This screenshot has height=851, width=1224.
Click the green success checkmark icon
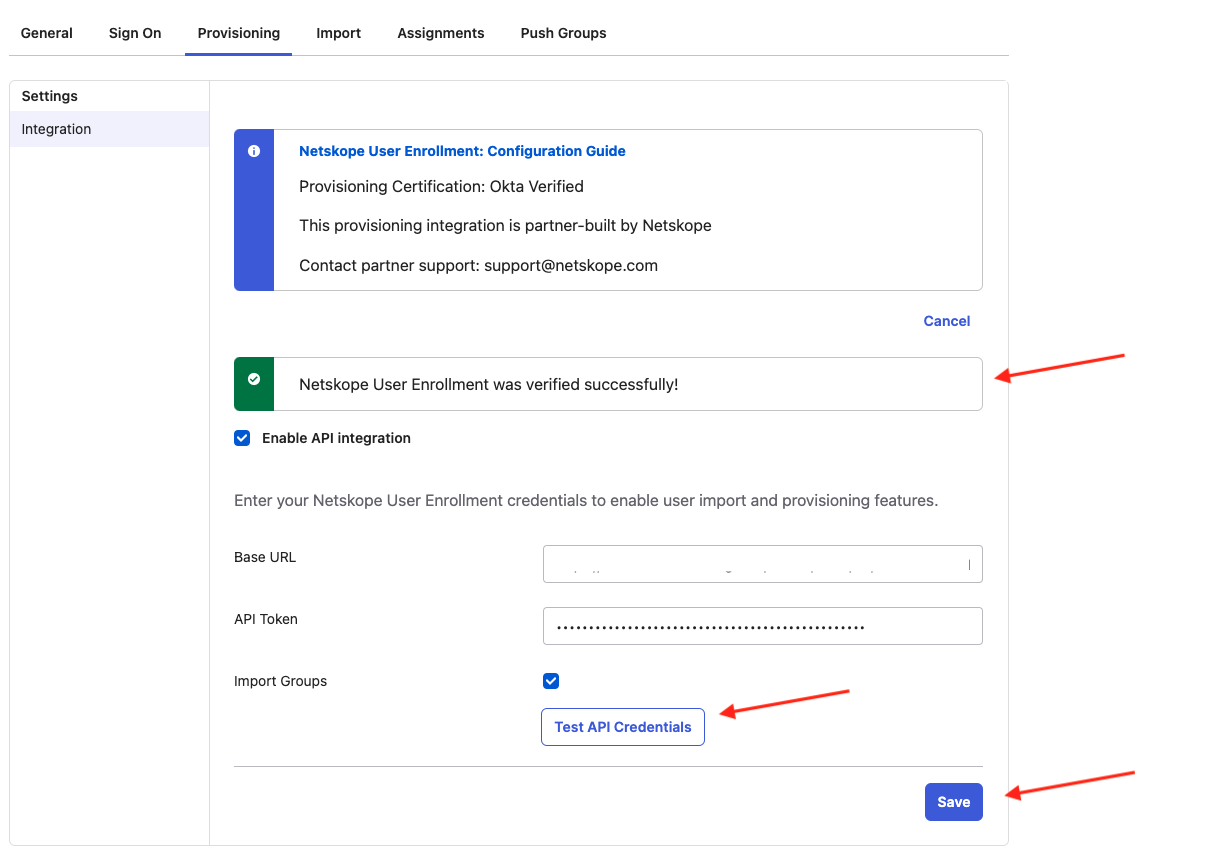click(254, 380)
